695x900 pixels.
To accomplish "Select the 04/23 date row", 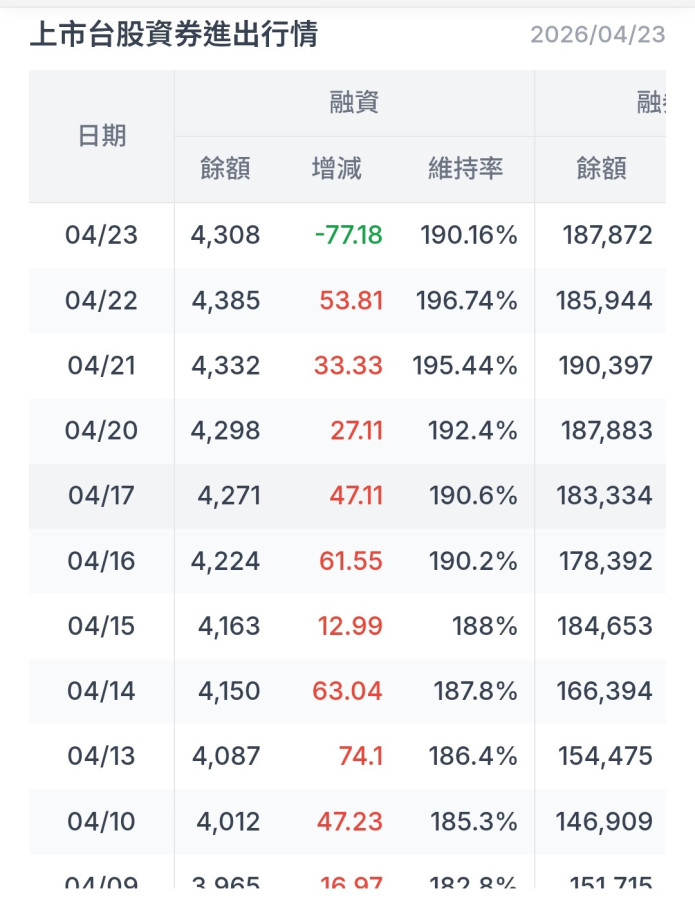I will [102, 235].
